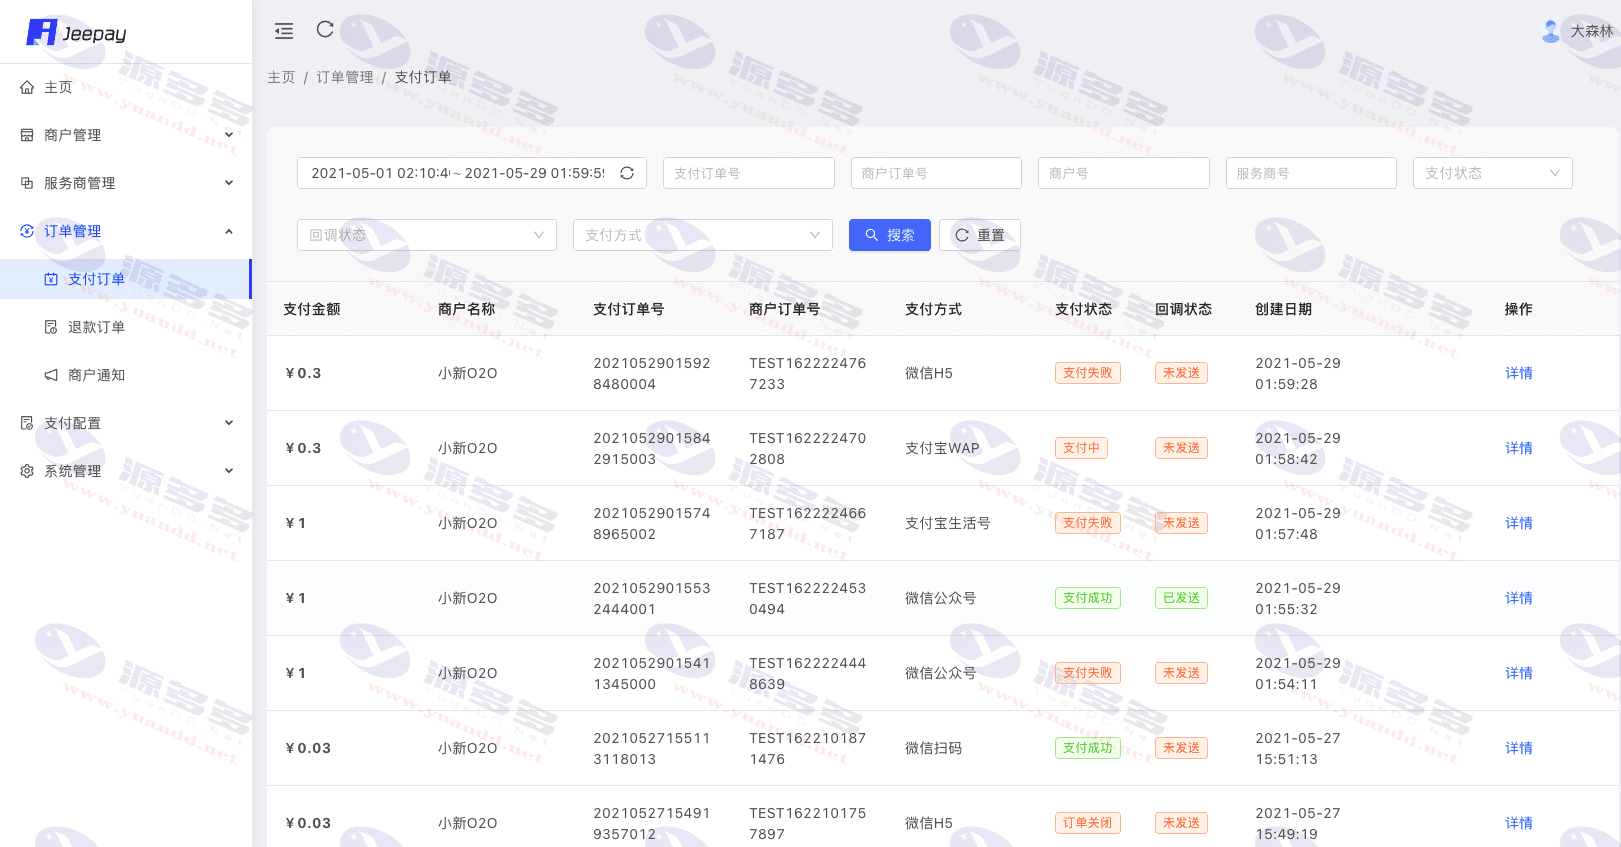
Task: Click the page reload icon in header
Action: tap(325, 30)
